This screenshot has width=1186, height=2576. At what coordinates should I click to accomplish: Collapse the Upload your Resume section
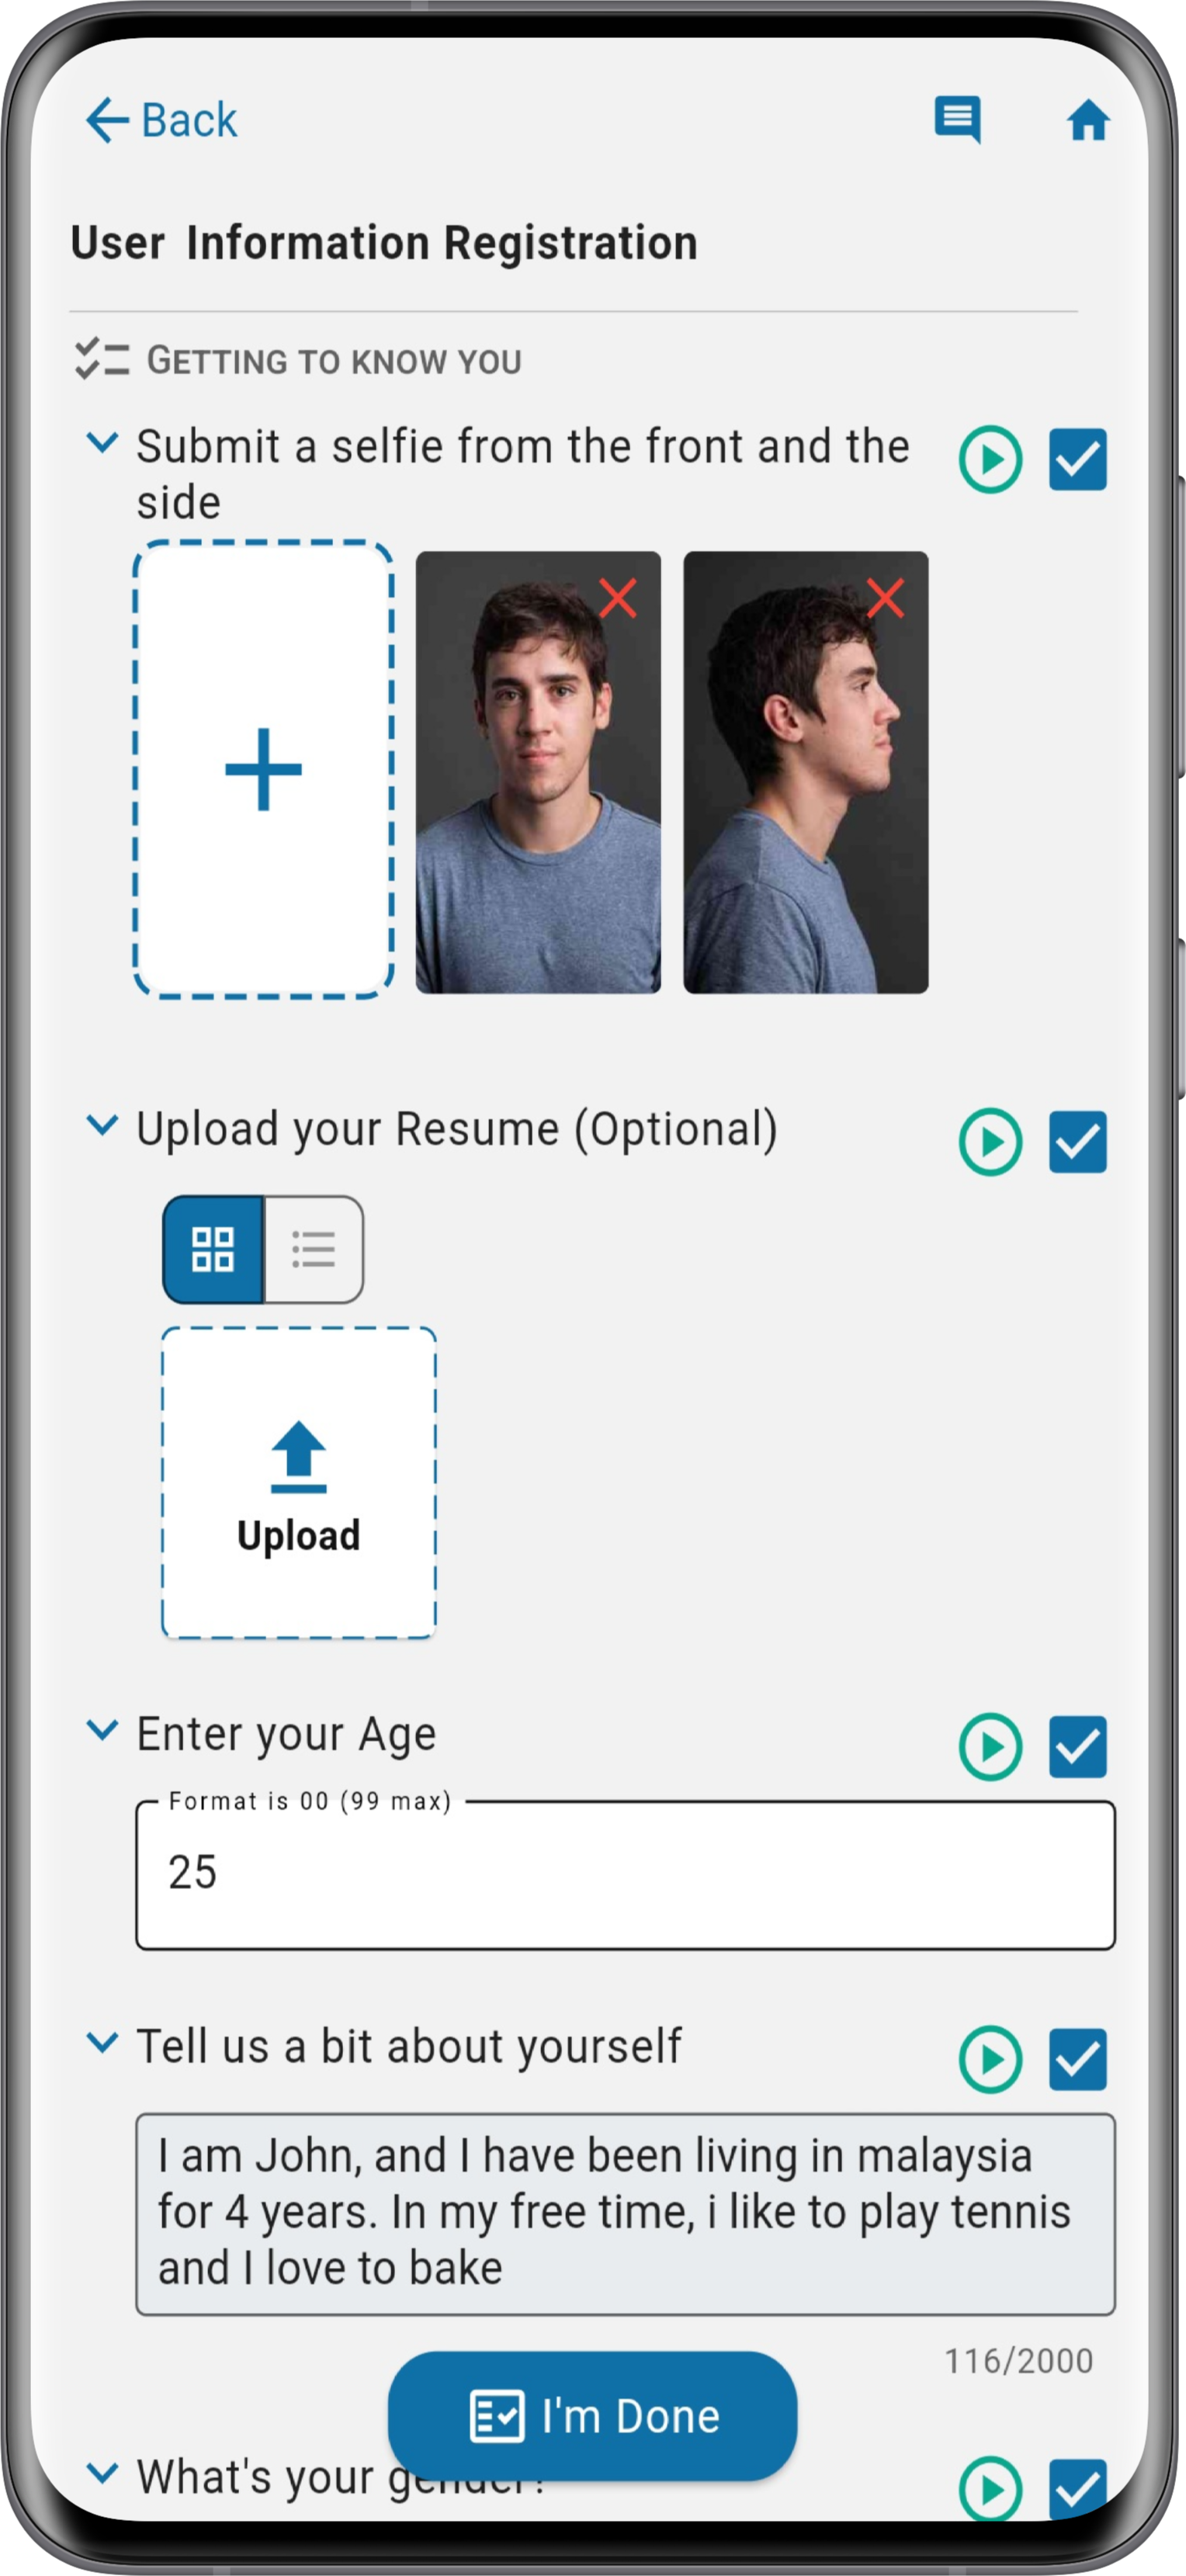click(102, 1124)
